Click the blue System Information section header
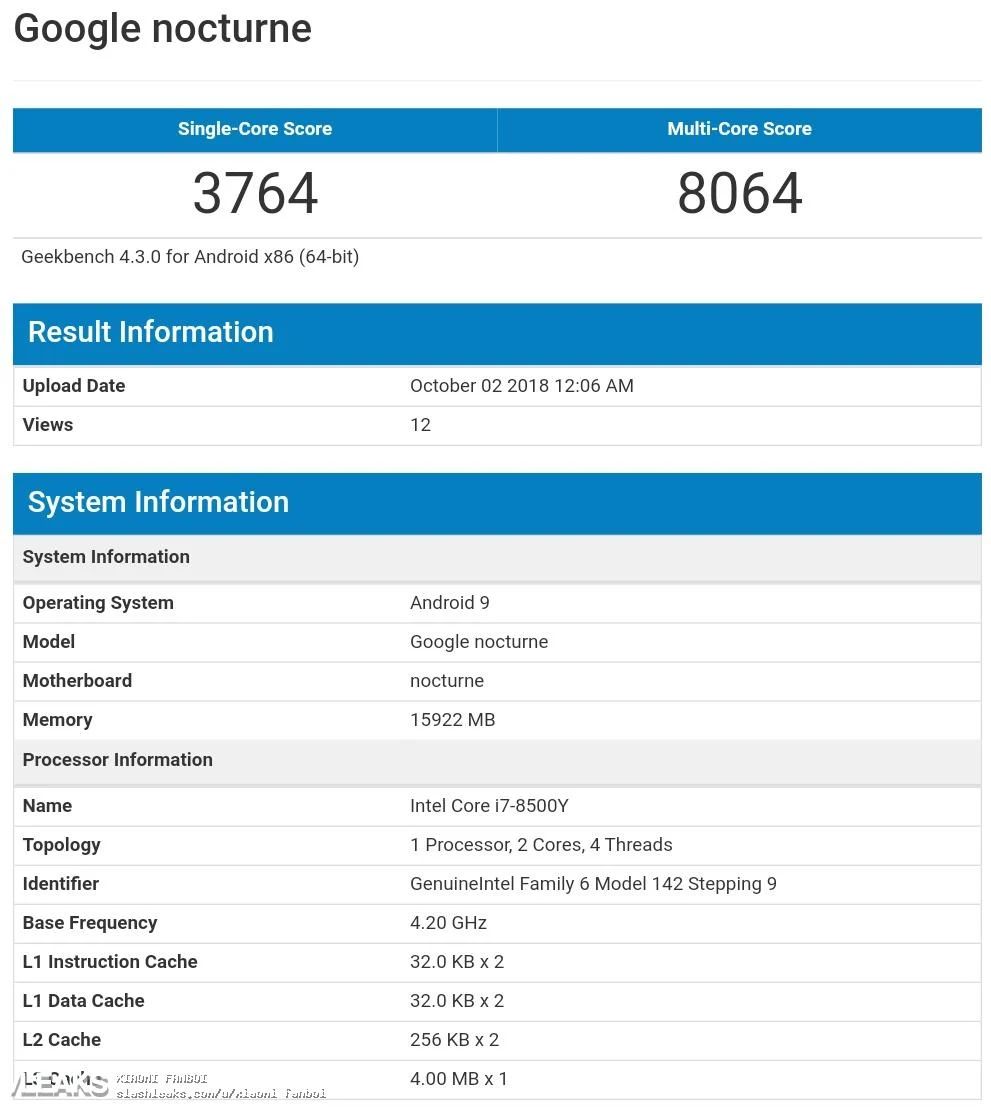This screenshot has height=1116, width=991. [x=497, y=502]
